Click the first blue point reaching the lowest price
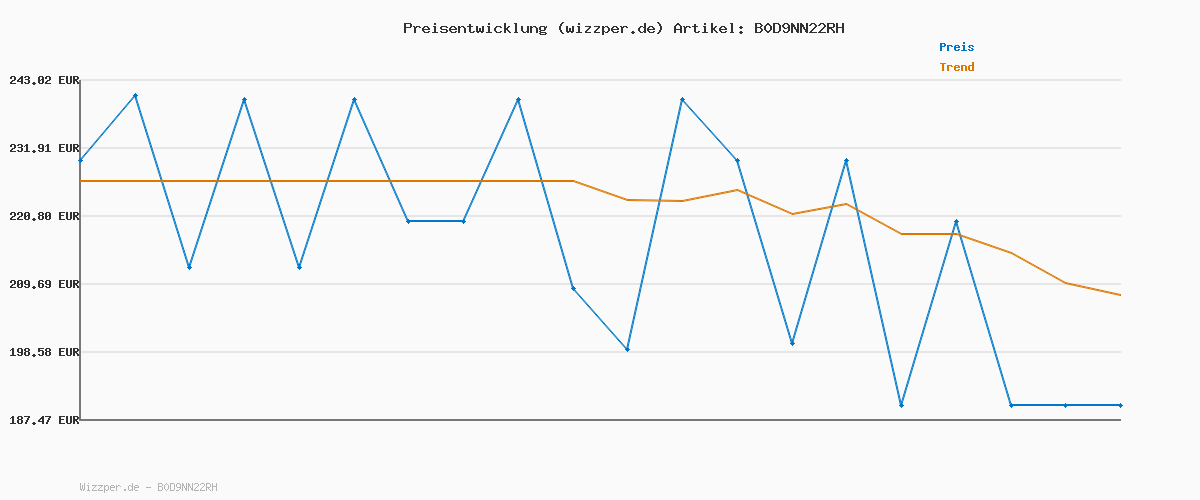Image resolution: width=1200 pixels, height=500 pixels. click(x=901, y=405)
